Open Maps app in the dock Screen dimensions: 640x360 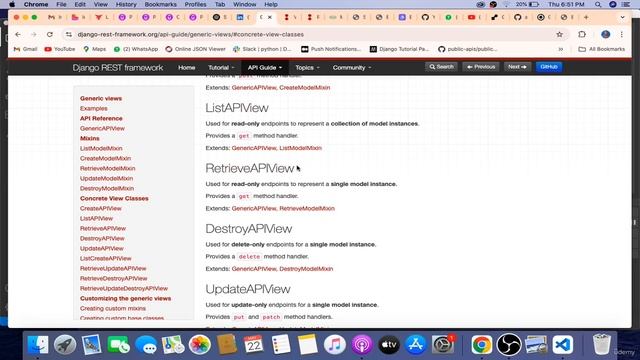[173, 345]
